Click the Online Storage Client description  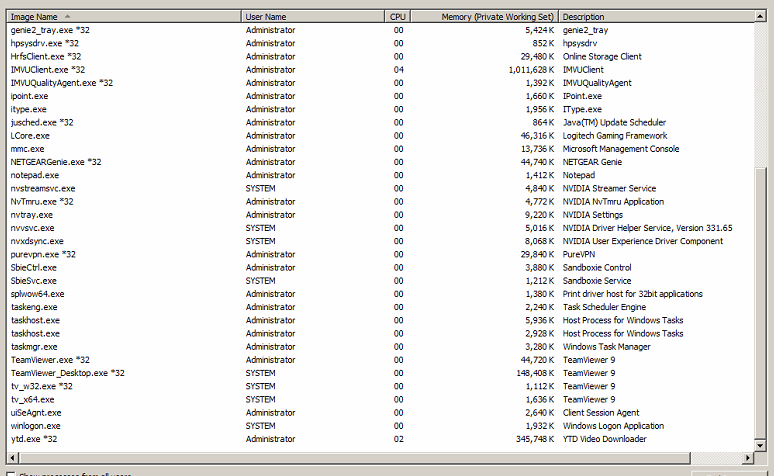coord(602,57)
